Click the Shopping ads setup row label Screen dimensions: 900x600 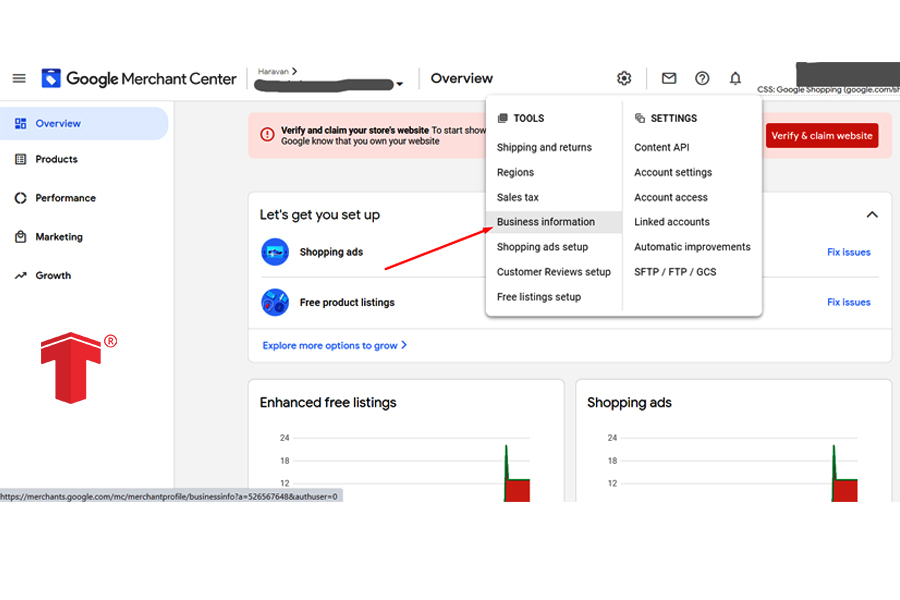[x=331, y=252]
